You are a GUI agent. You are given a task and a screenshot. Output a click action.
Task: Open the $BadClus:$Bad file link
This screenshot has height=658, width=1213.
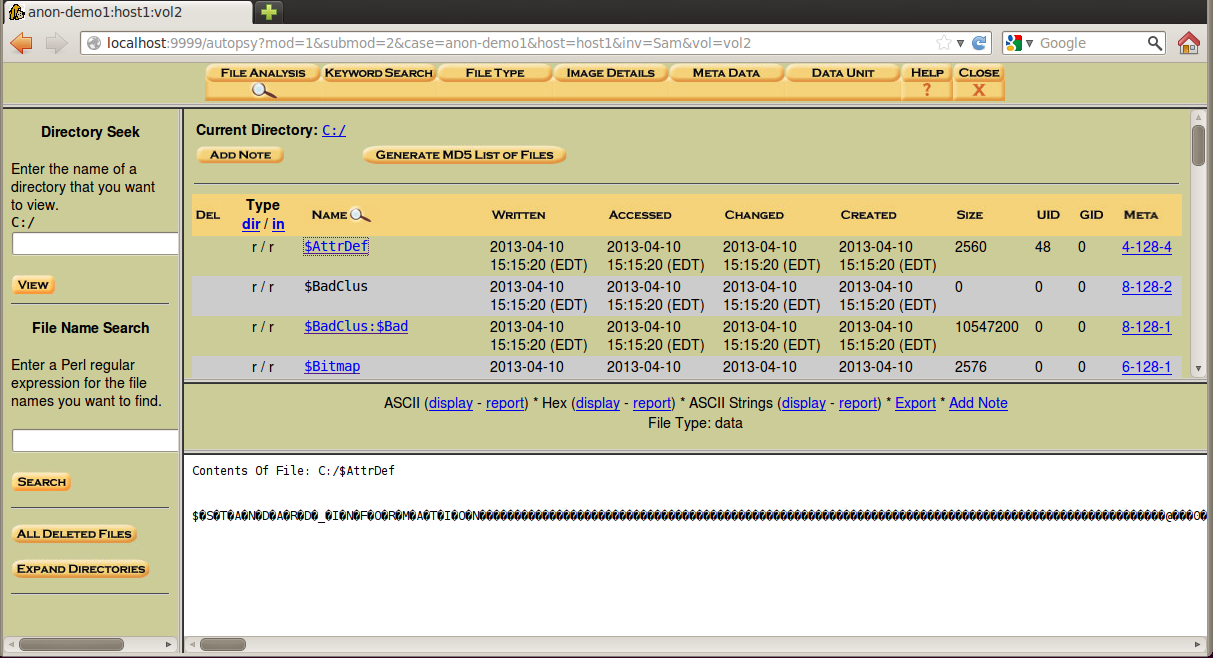[x=356, y=326]
